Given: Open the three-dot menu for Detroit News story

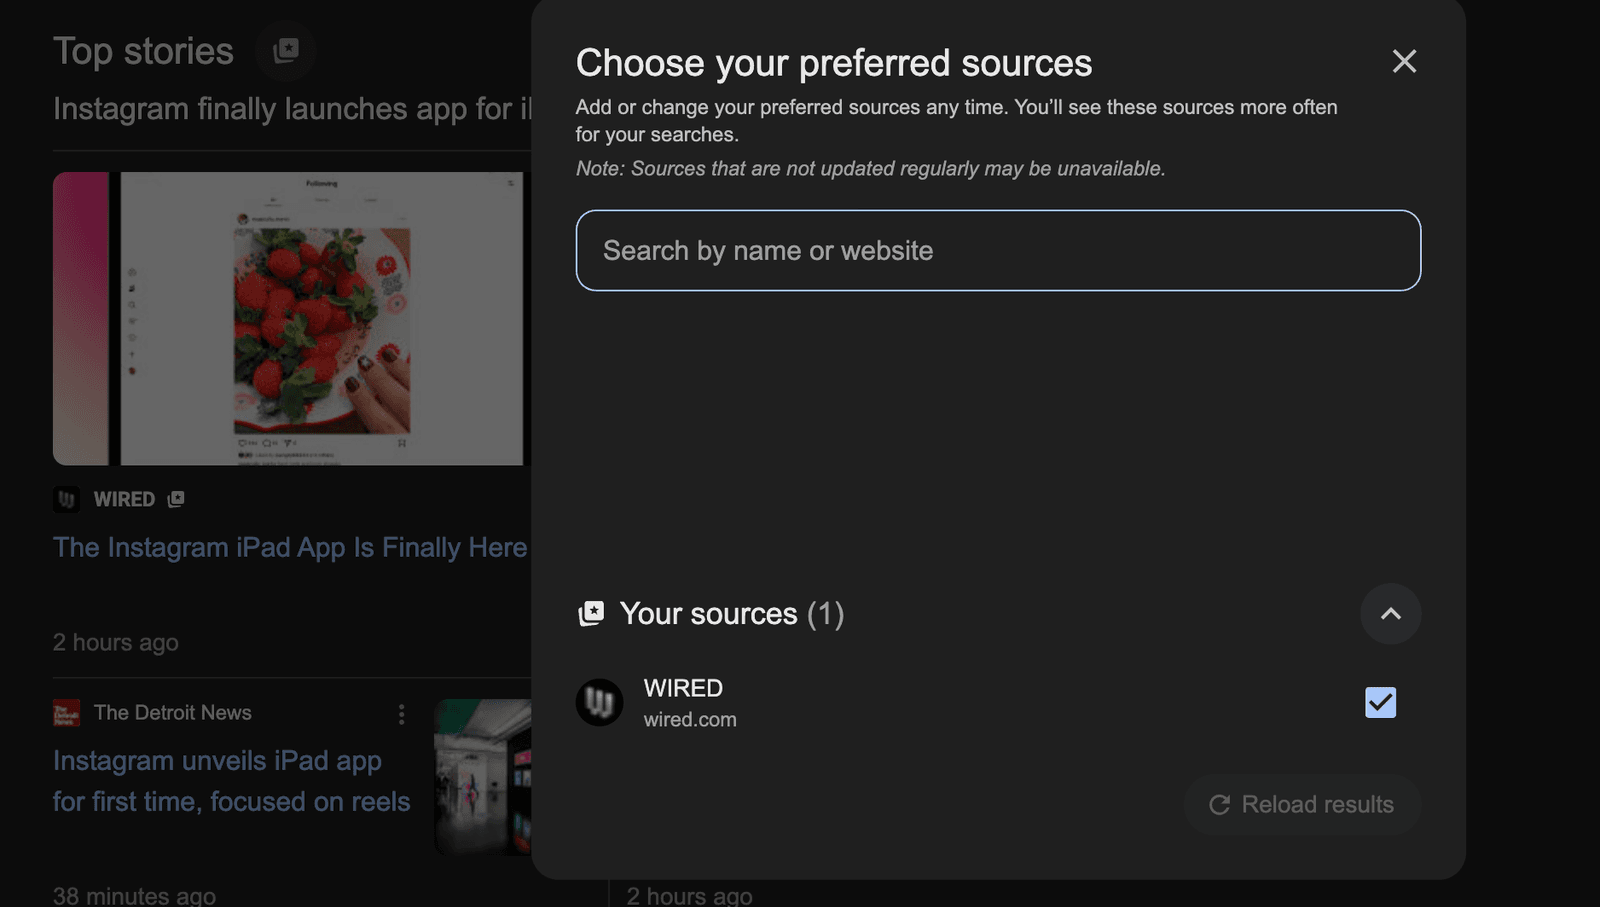Looking at the screenshot, I should point(401,714).
